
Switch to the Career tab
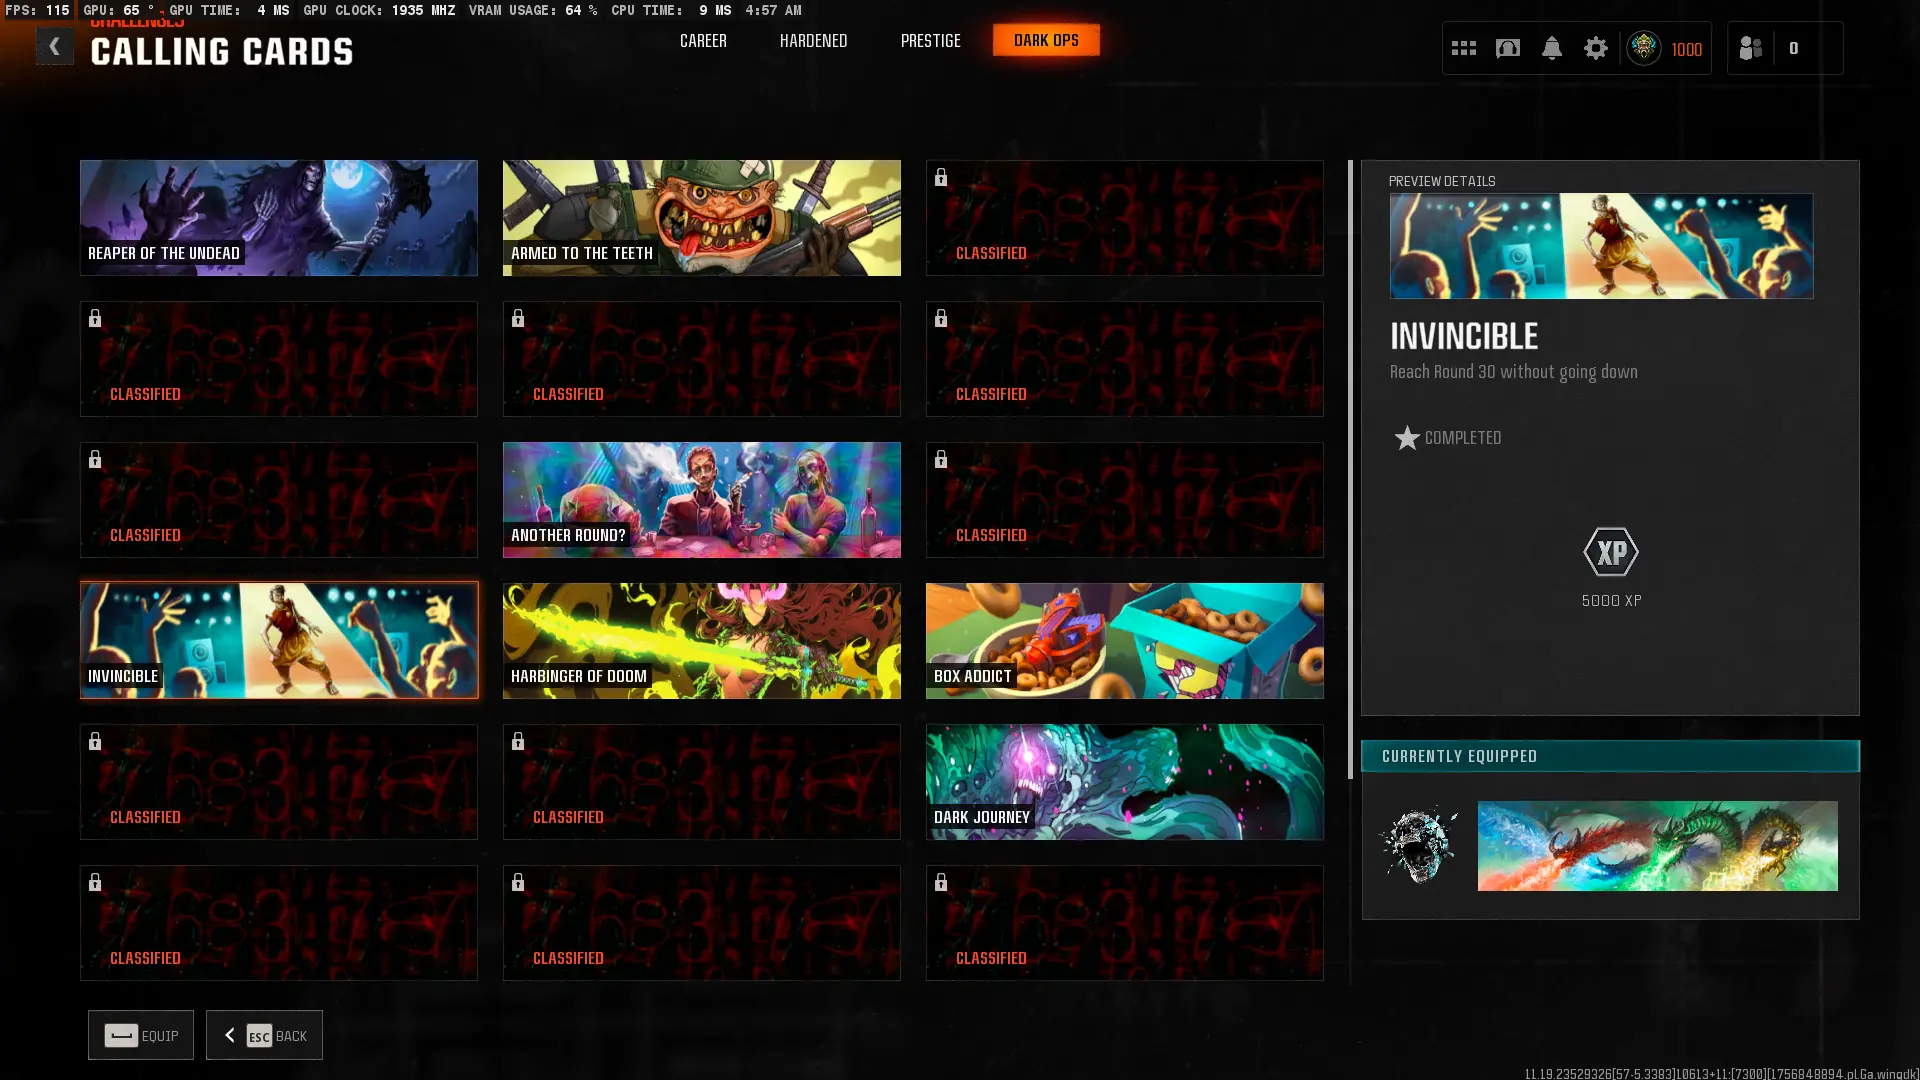703,41
